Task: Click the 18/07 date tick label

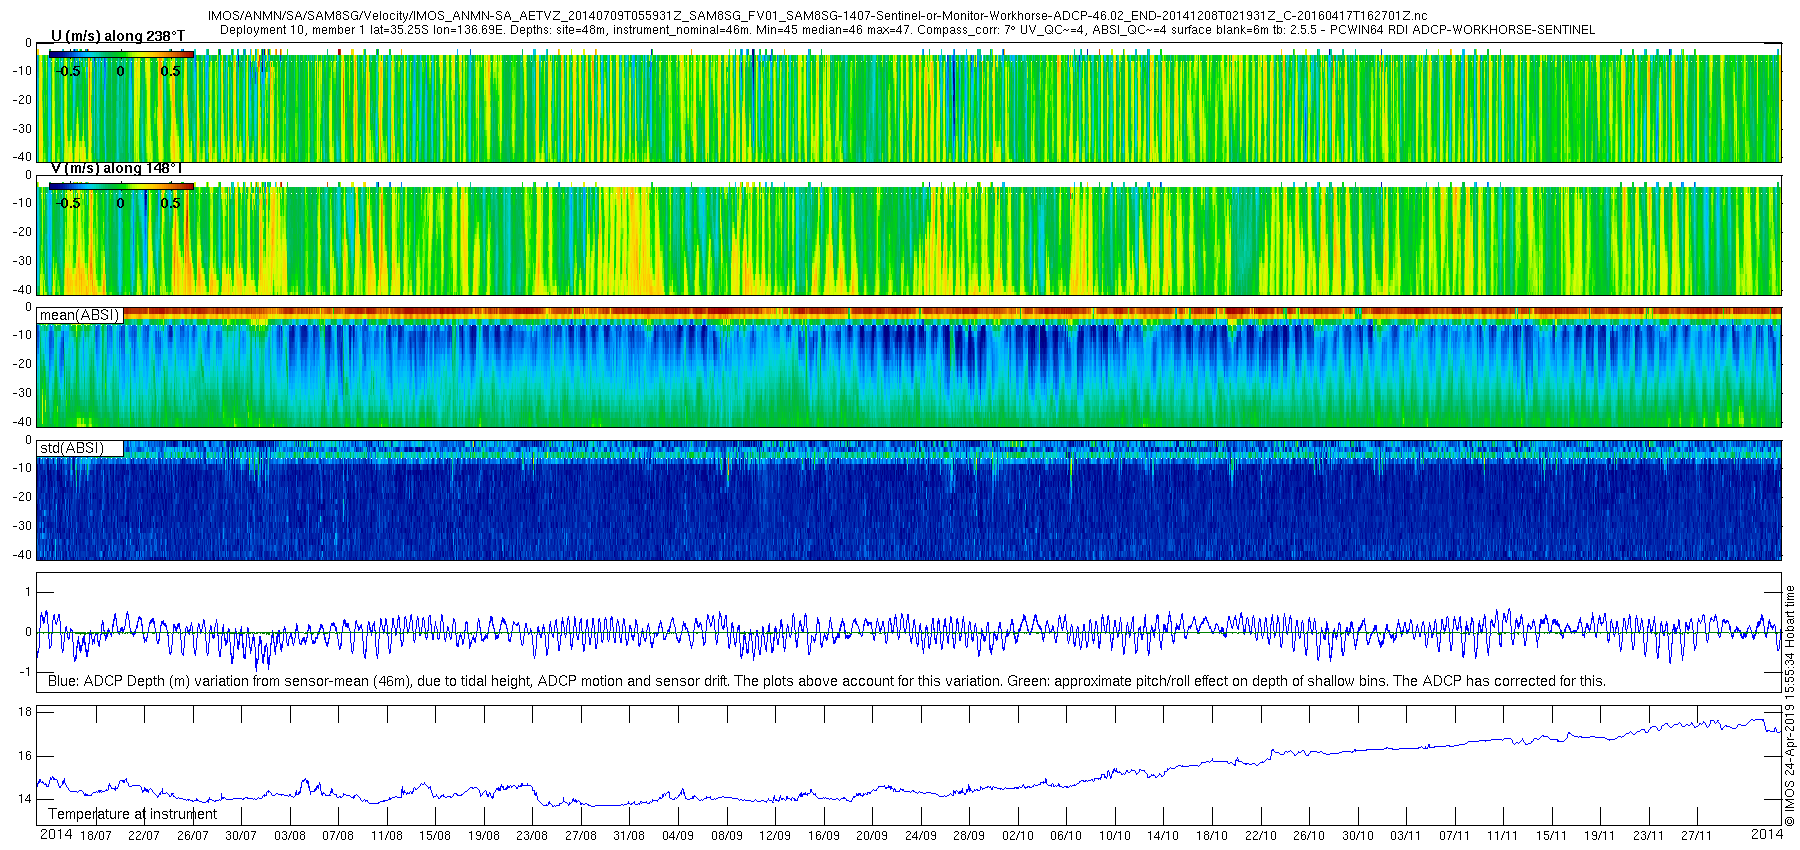Action: (96, 836)
